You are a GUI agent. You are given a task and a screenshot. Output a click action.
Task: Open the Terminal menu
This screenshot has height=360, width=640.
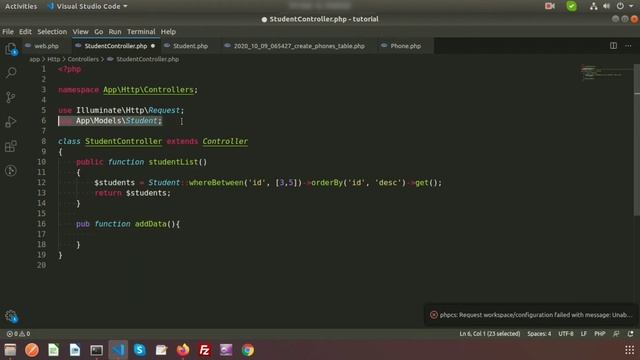coord(141,31)
